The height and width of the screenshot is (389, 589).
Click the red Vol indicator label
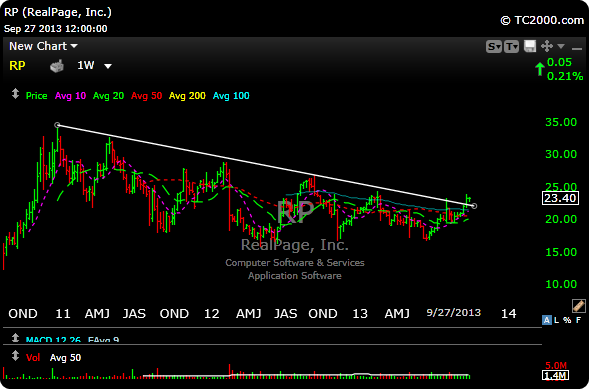[33, 358]
